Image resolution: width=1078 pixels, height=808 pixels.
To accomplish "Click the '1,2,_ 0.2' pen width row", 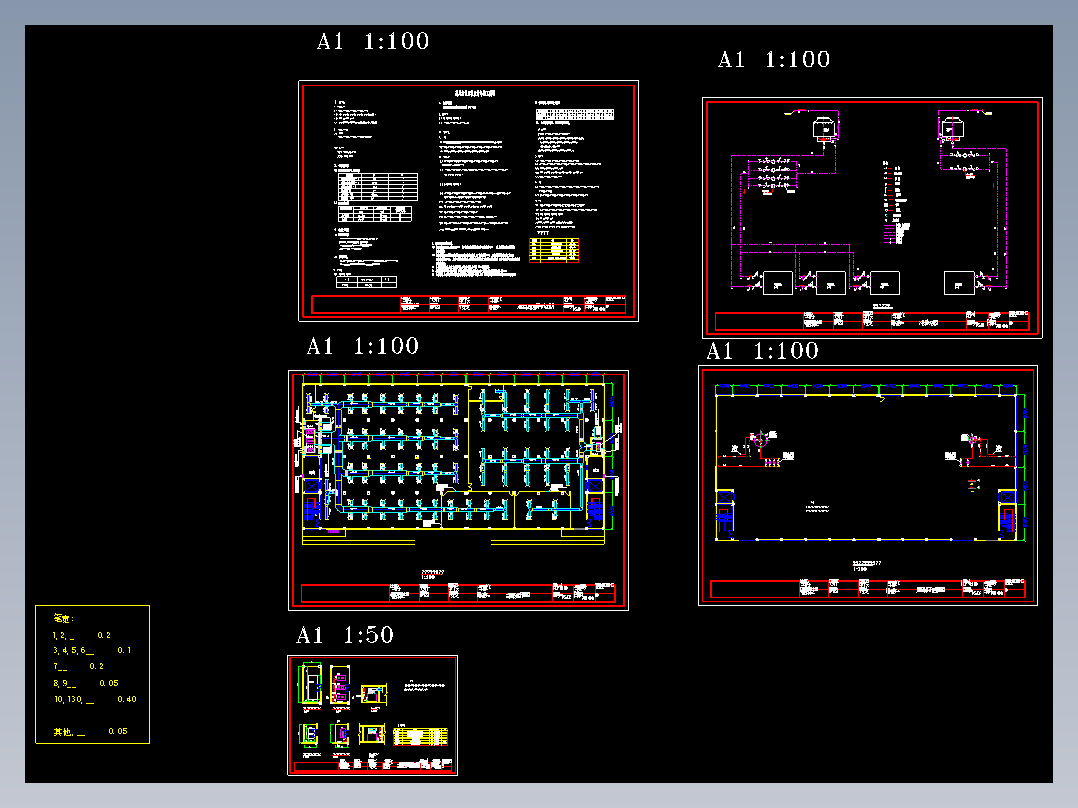I will (81, 635).
